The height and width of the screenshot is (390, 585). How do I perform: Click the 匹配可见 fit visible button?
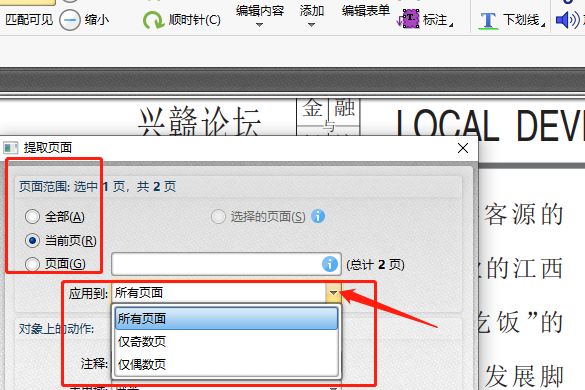tap(29, 19)
